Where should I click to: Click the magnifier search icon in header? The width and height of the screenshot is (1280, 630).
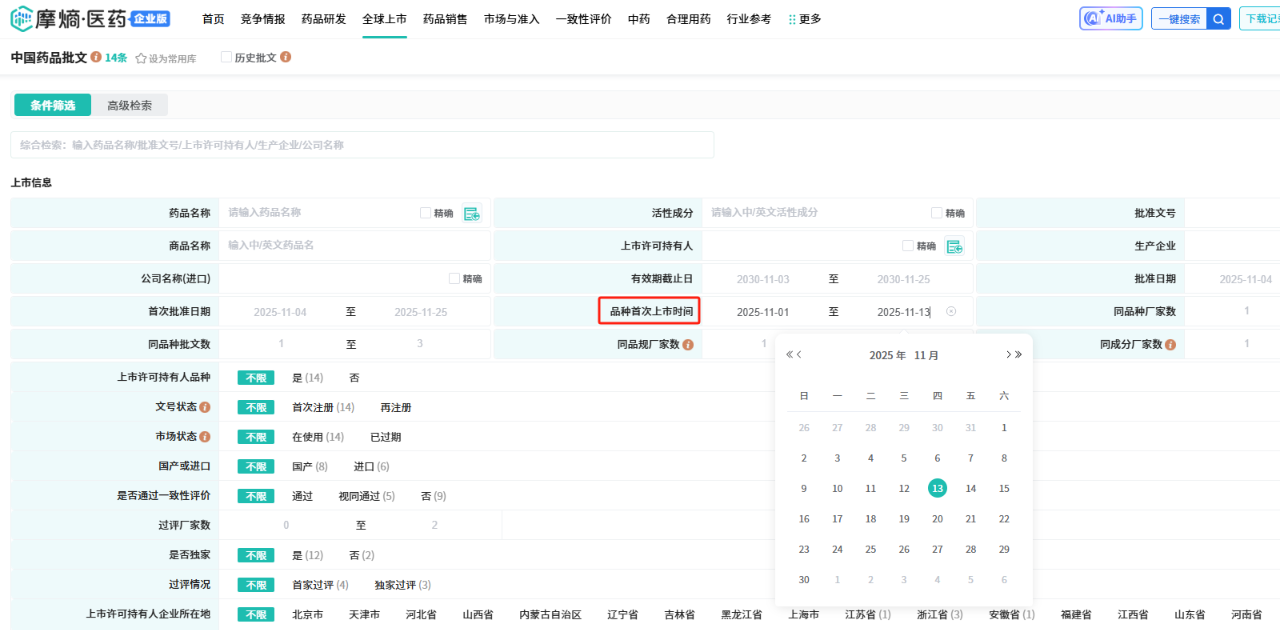point(1218,19)
